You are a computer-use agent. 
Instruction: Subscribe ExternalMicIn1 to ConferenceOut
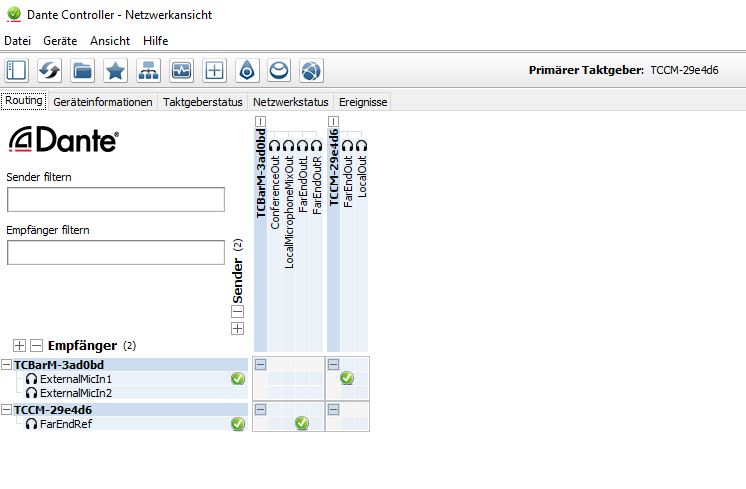point(275,379)
